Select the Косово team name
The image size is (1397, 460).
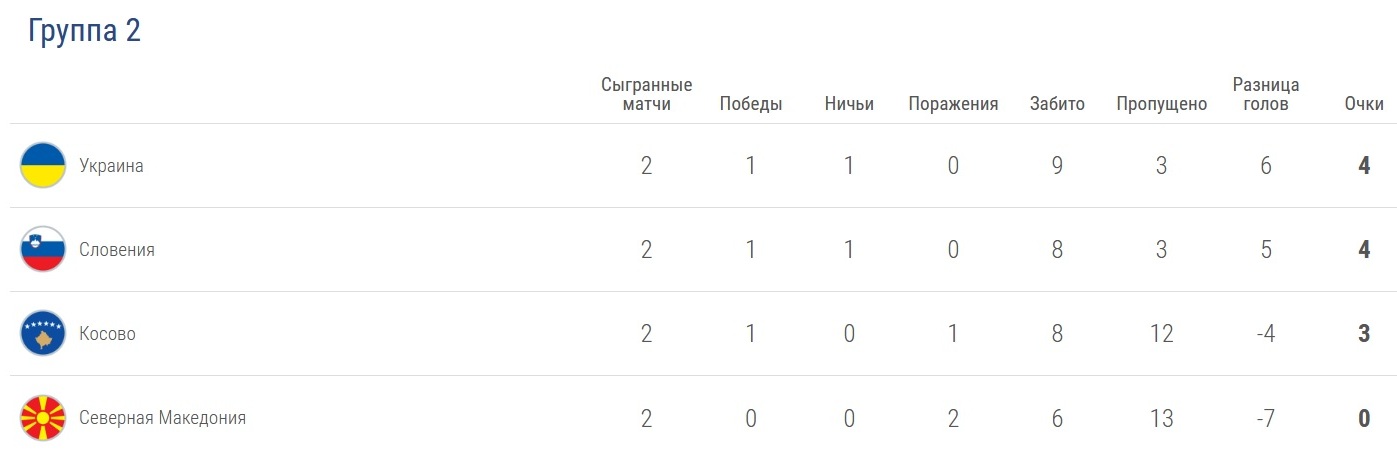click(107, 334)
